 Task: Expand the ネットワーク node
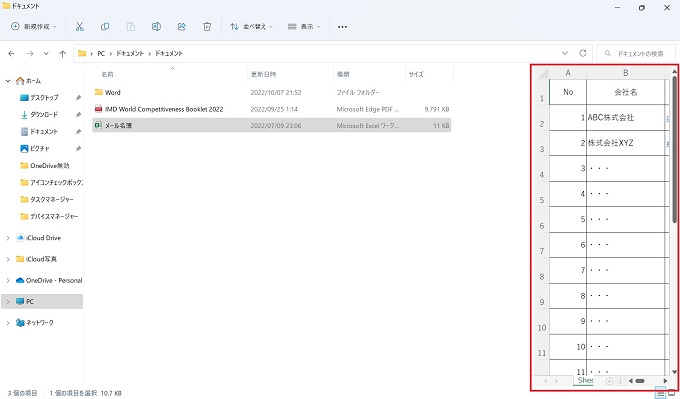pos(8,323)
